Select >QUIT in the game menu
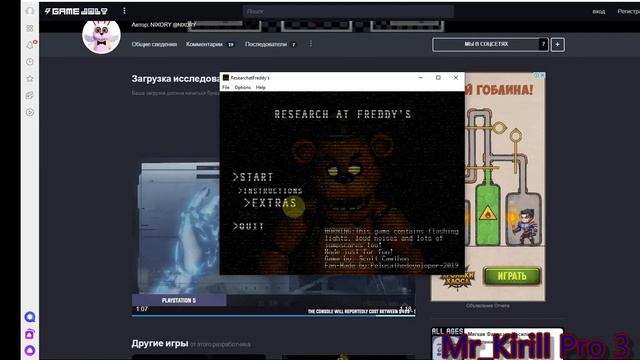The image size is (640, 360). tap(248, 226)
